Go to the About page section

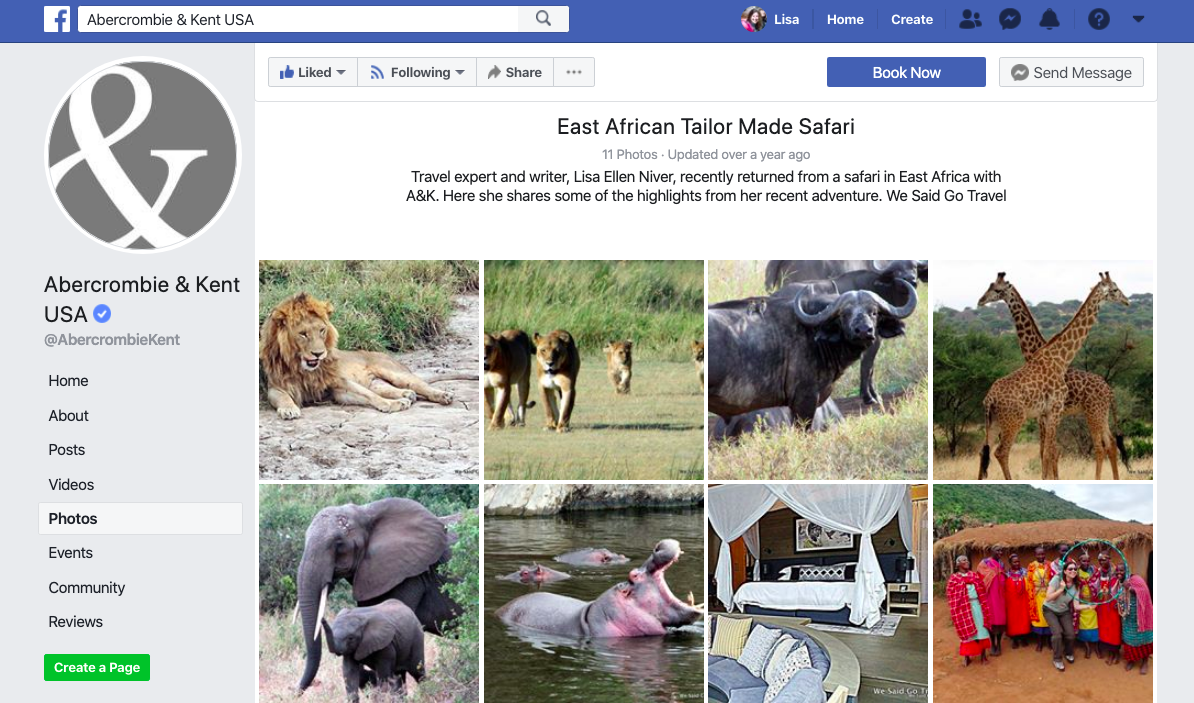pos(69,416)
